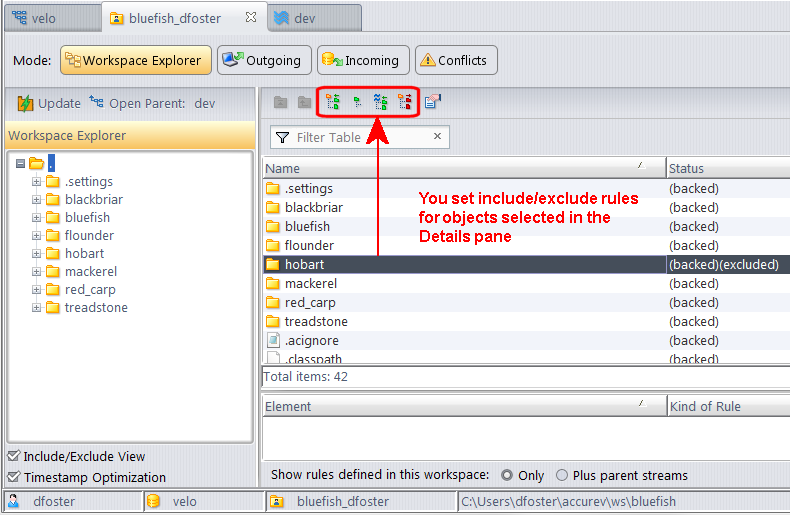This screenshot has height=515, width=790.
Task: Open the Conflicts mode
Action: click(x=455, y=60)
